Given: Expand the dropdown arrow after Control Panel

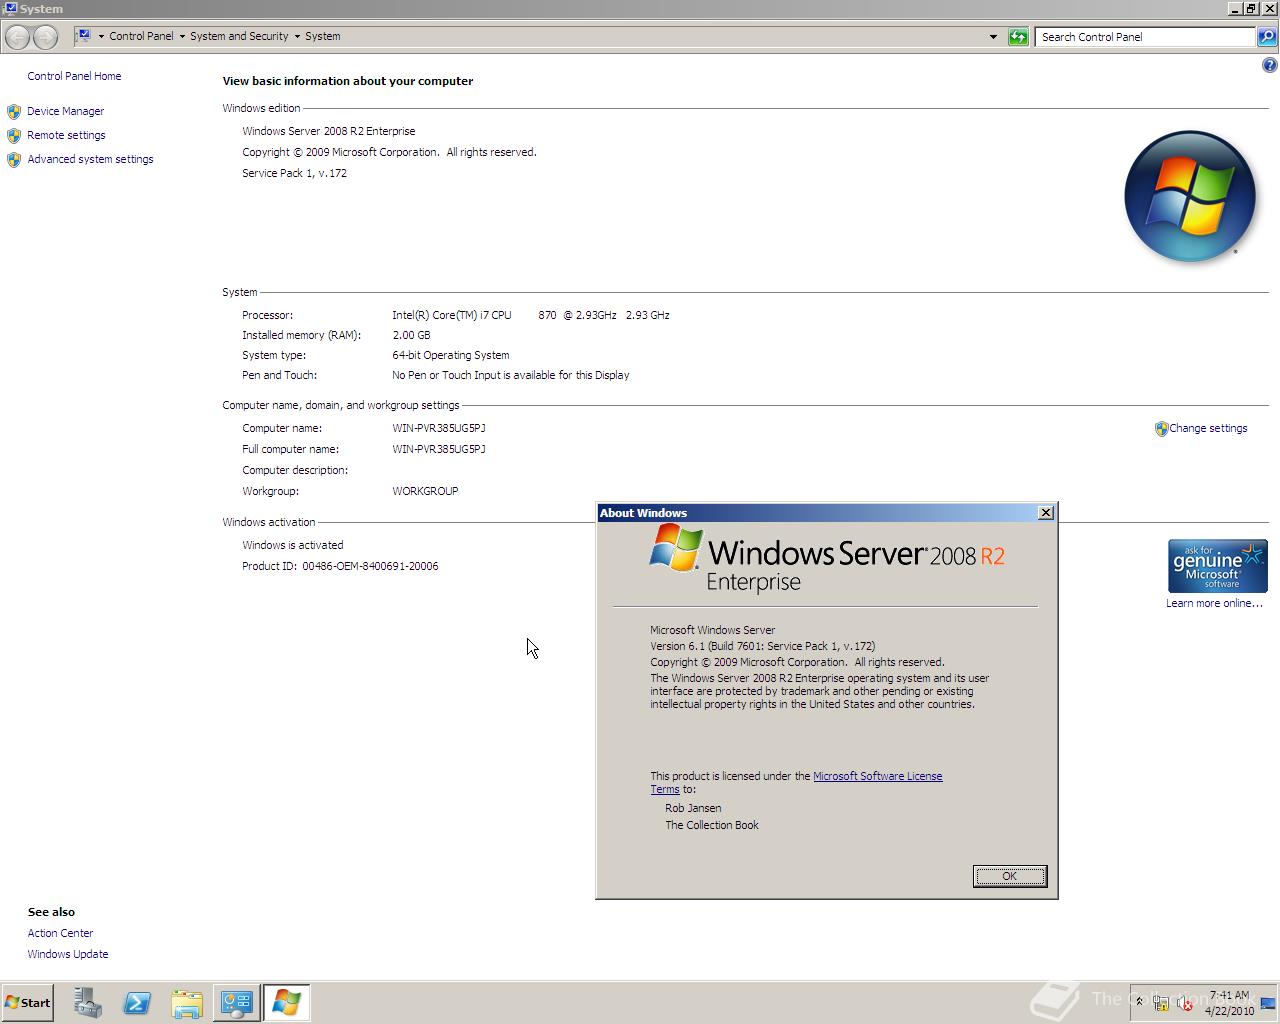Looking at the screenshot, I should (182, 36).
